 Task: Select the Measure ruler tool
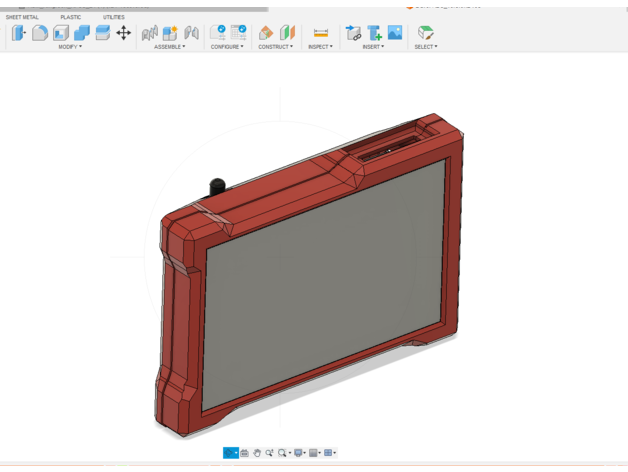click(x=320, y=33)
